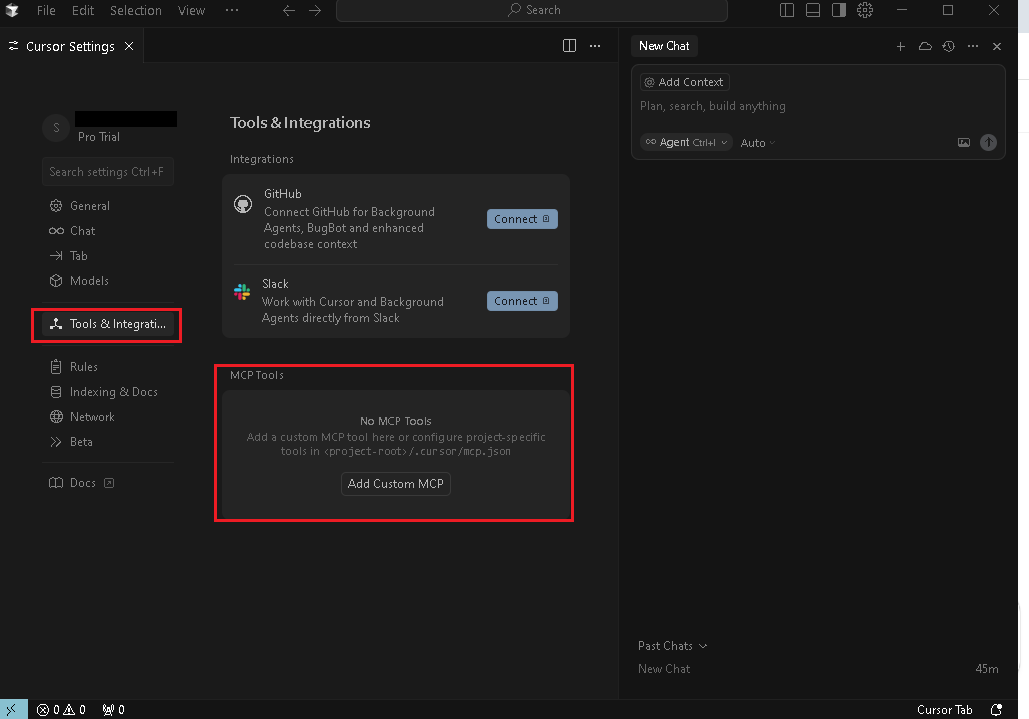
Task: Show chat history clock icon
Action: (x=948, y=47)
